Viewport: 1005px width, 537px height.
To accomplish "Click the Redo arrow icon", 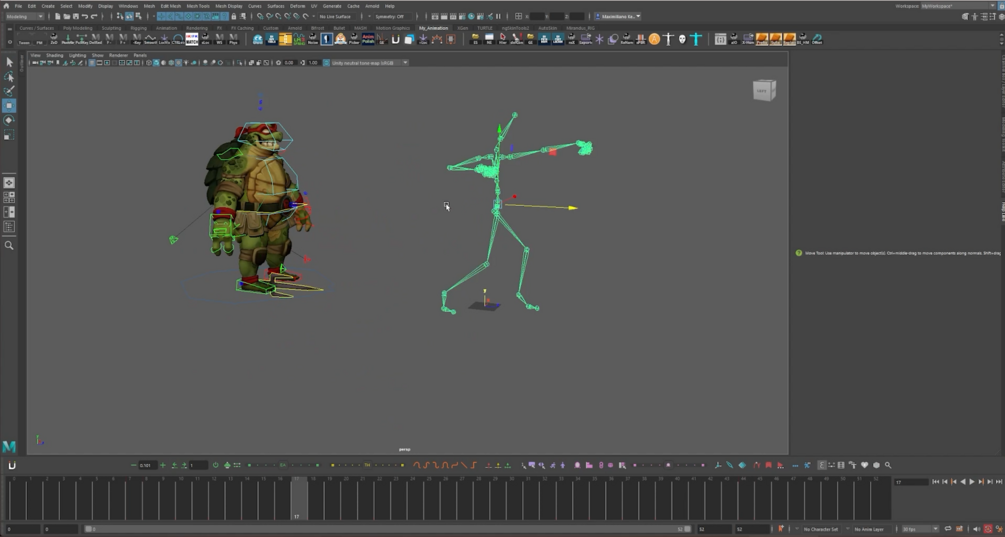I will tap(94, 16).
